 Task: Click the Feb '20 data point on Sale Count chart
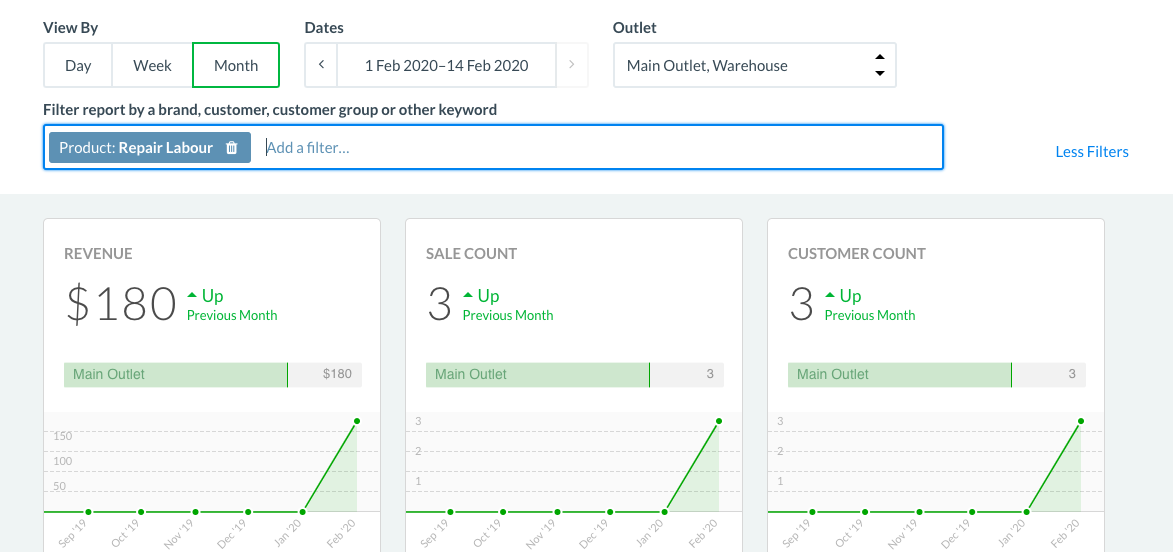pyautogui.click(x=719, y=421)
